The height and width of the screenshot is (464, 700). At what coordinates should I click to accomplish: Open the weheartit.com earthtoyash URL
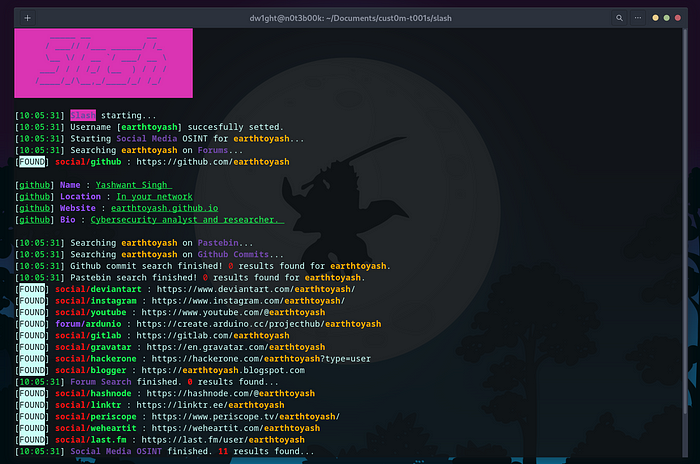coord(236,428)
